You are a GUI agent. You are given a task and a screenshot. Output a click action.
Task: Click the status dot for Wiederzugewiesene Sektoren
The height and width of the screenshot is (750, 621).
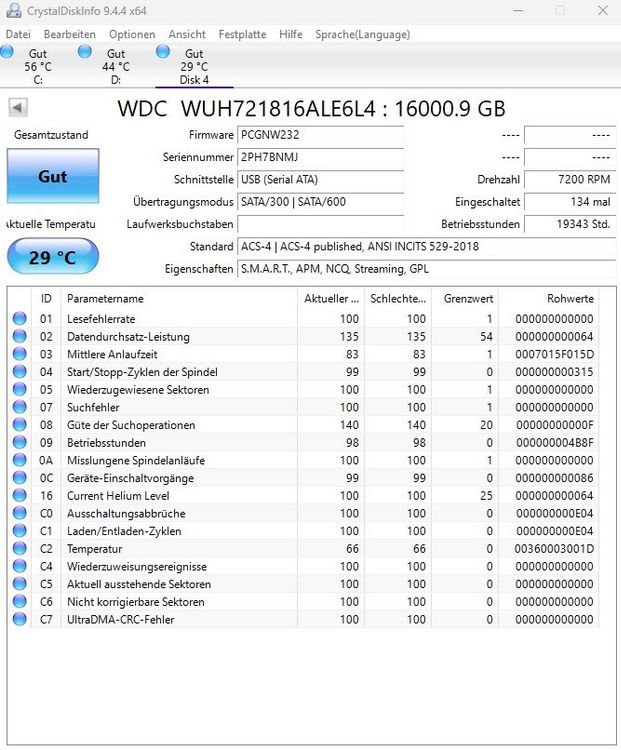tap(20, 389)
